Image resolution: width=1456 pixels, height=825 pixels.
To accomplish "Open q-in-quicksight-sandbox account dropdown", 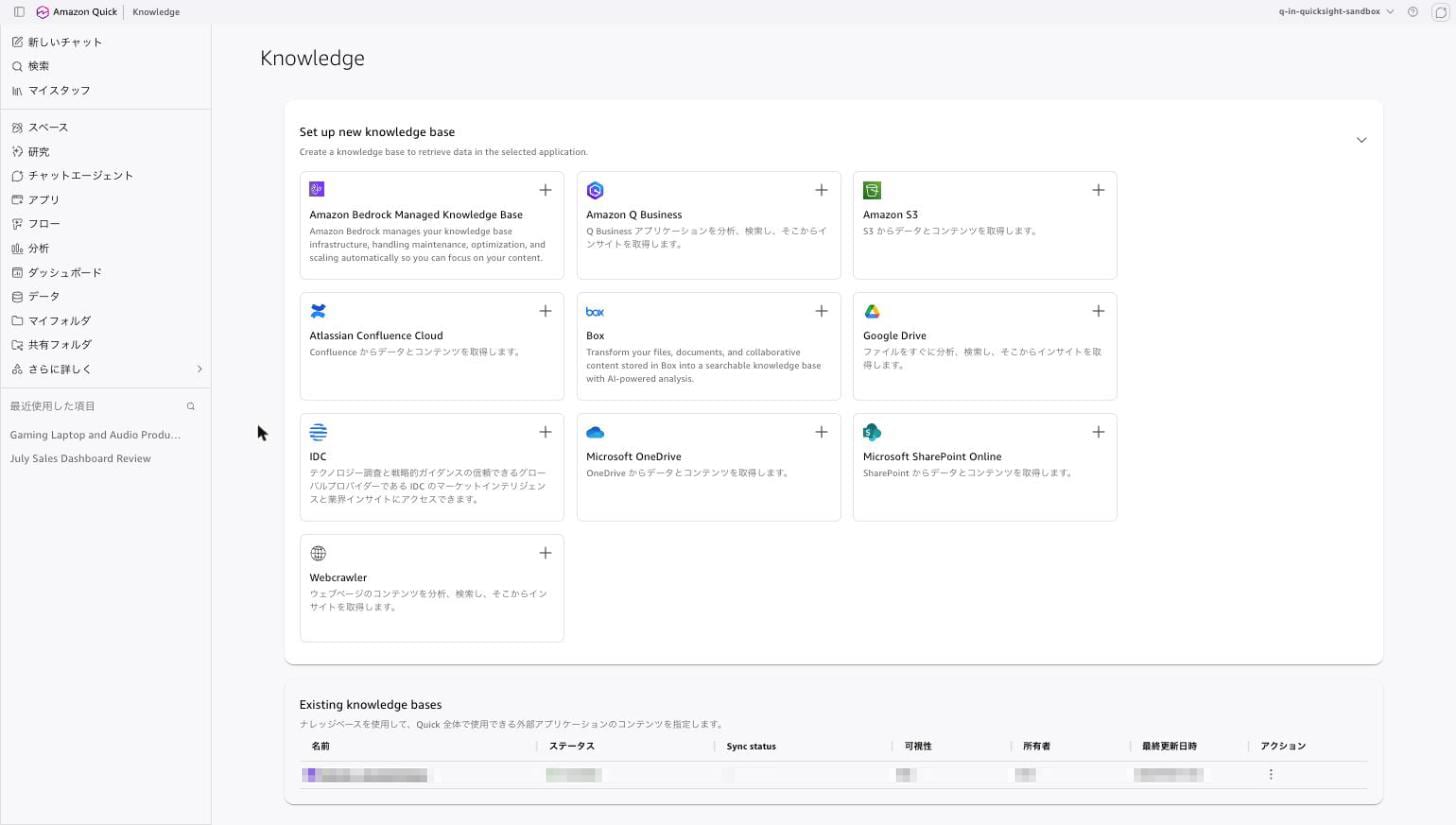I will coord(1336,12).
